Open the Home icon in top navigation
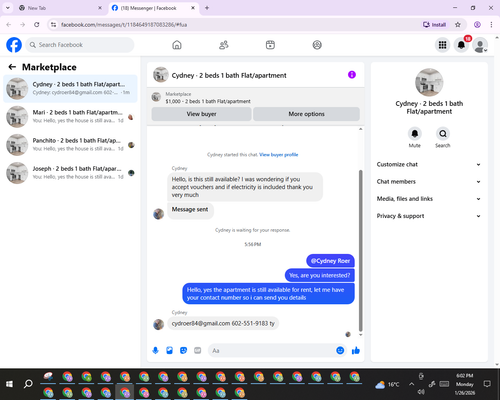 pos(177,45)
